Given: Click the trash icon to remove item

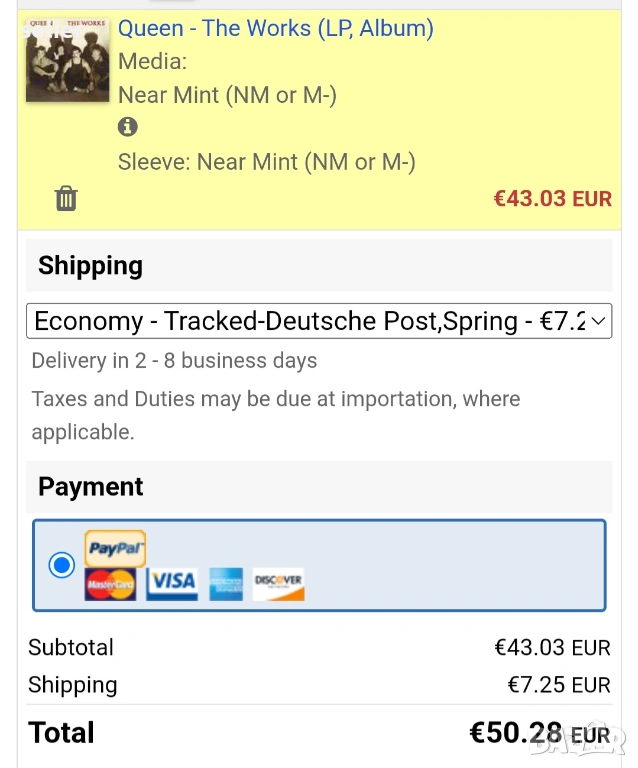Looking at the screenshot, I should click(66, 198).
